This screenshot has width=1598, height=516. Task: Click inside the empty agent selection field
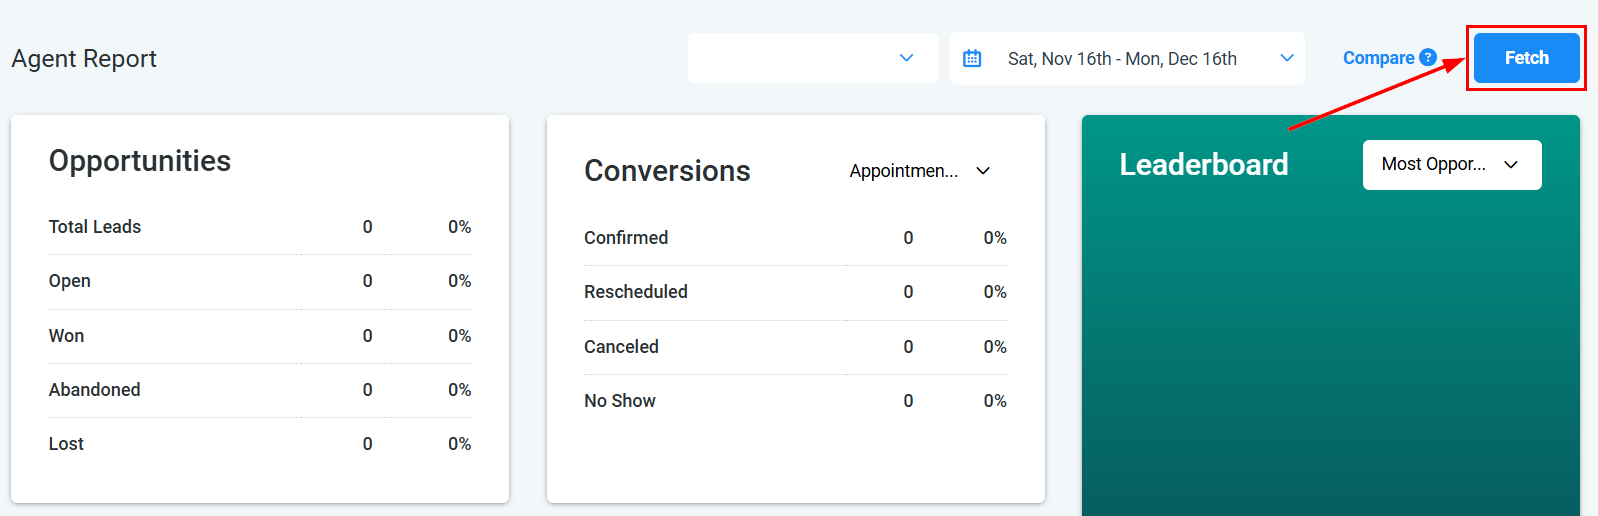[790, 58]
